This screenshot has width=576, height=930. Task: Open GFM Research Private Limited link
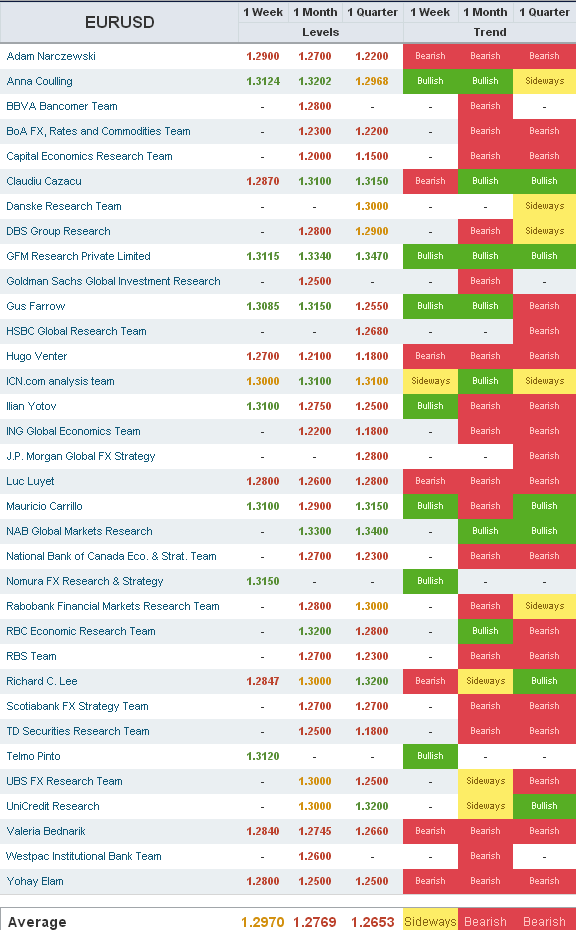[x=78, y=256]
